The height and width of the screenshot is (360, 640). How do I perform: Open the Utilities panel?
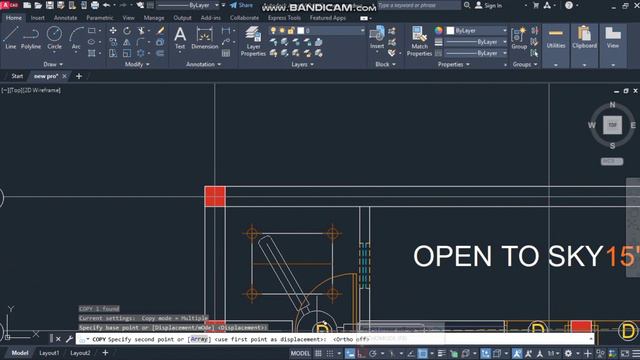556,45
